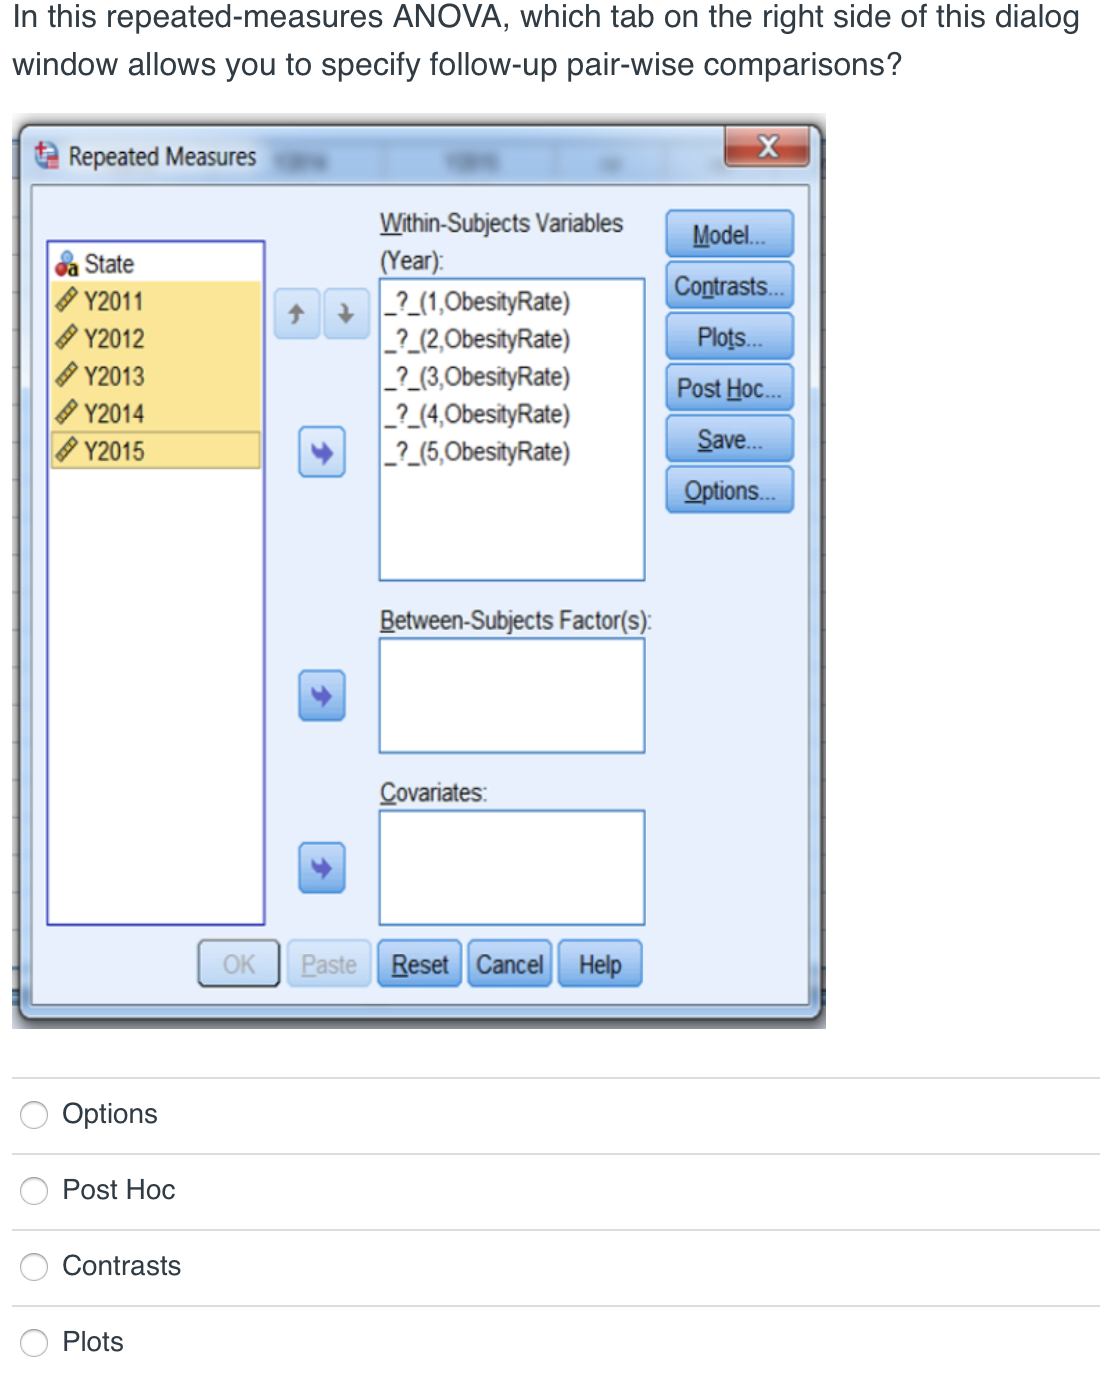The height and width of the screenshot is (1378, 1100).
Task: Select the Post Hoc answer radio button
Action: pyautogui.click(x=33, y=1191)
